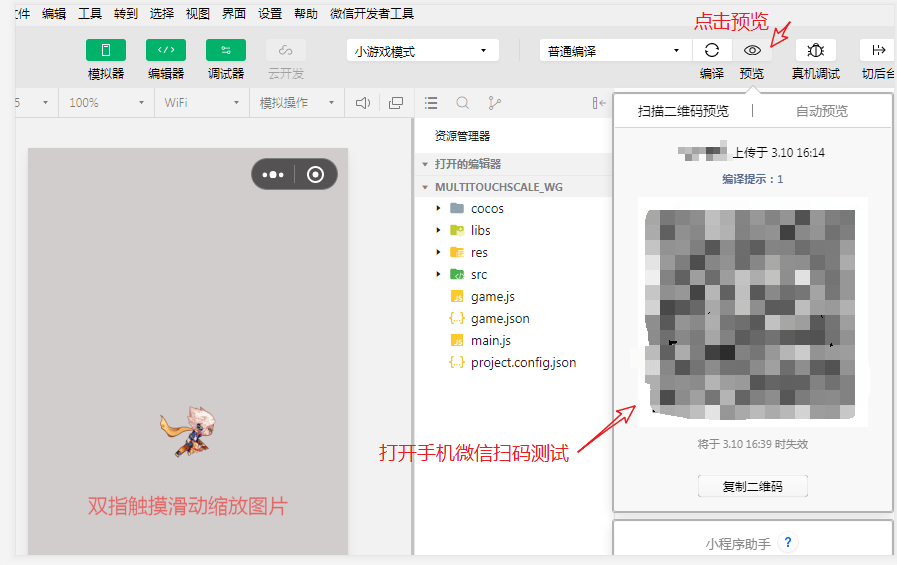897x565 pixels.
Task: Click the preview (预览) eye icon
Action: 752,50
